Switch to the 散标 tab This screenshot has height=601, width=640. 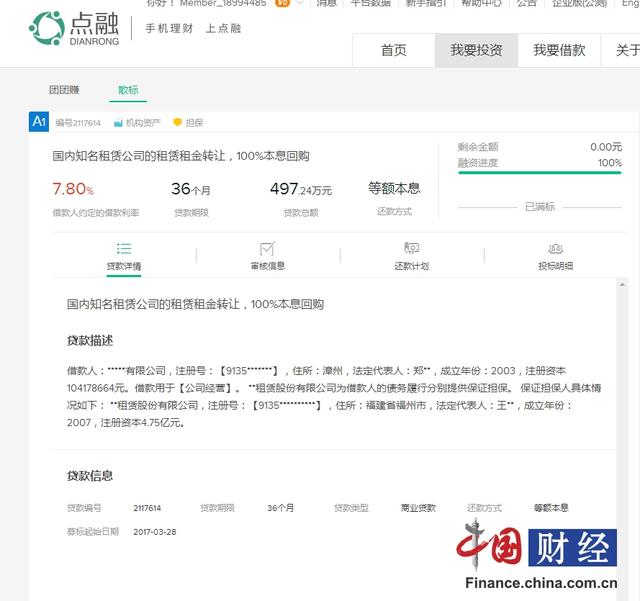[128, 90]
